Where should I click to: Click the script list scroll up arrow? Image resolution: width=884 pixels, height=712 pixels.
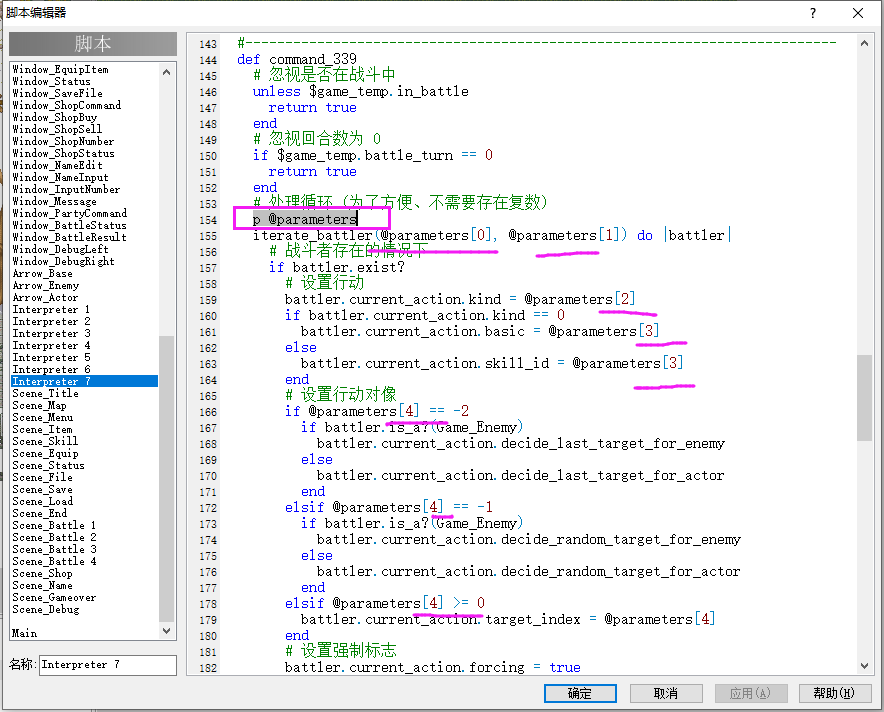pos(166,72)
